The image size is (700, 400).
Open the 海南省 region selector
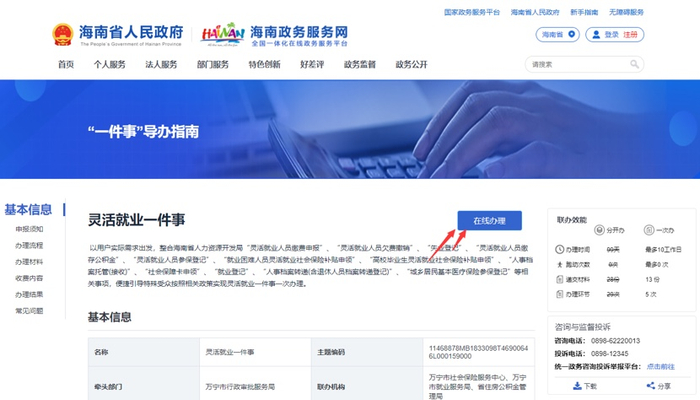[x=558, y=34]
